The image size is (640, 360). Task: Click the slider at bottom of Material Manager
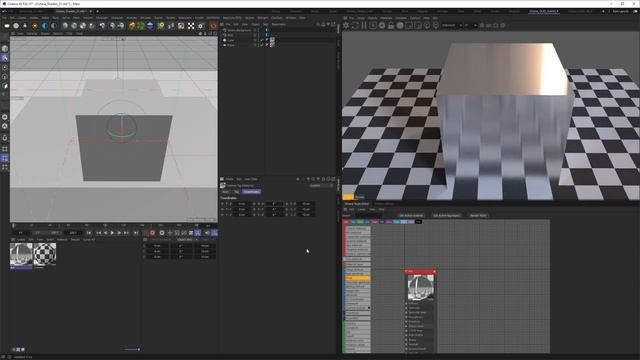132,349
